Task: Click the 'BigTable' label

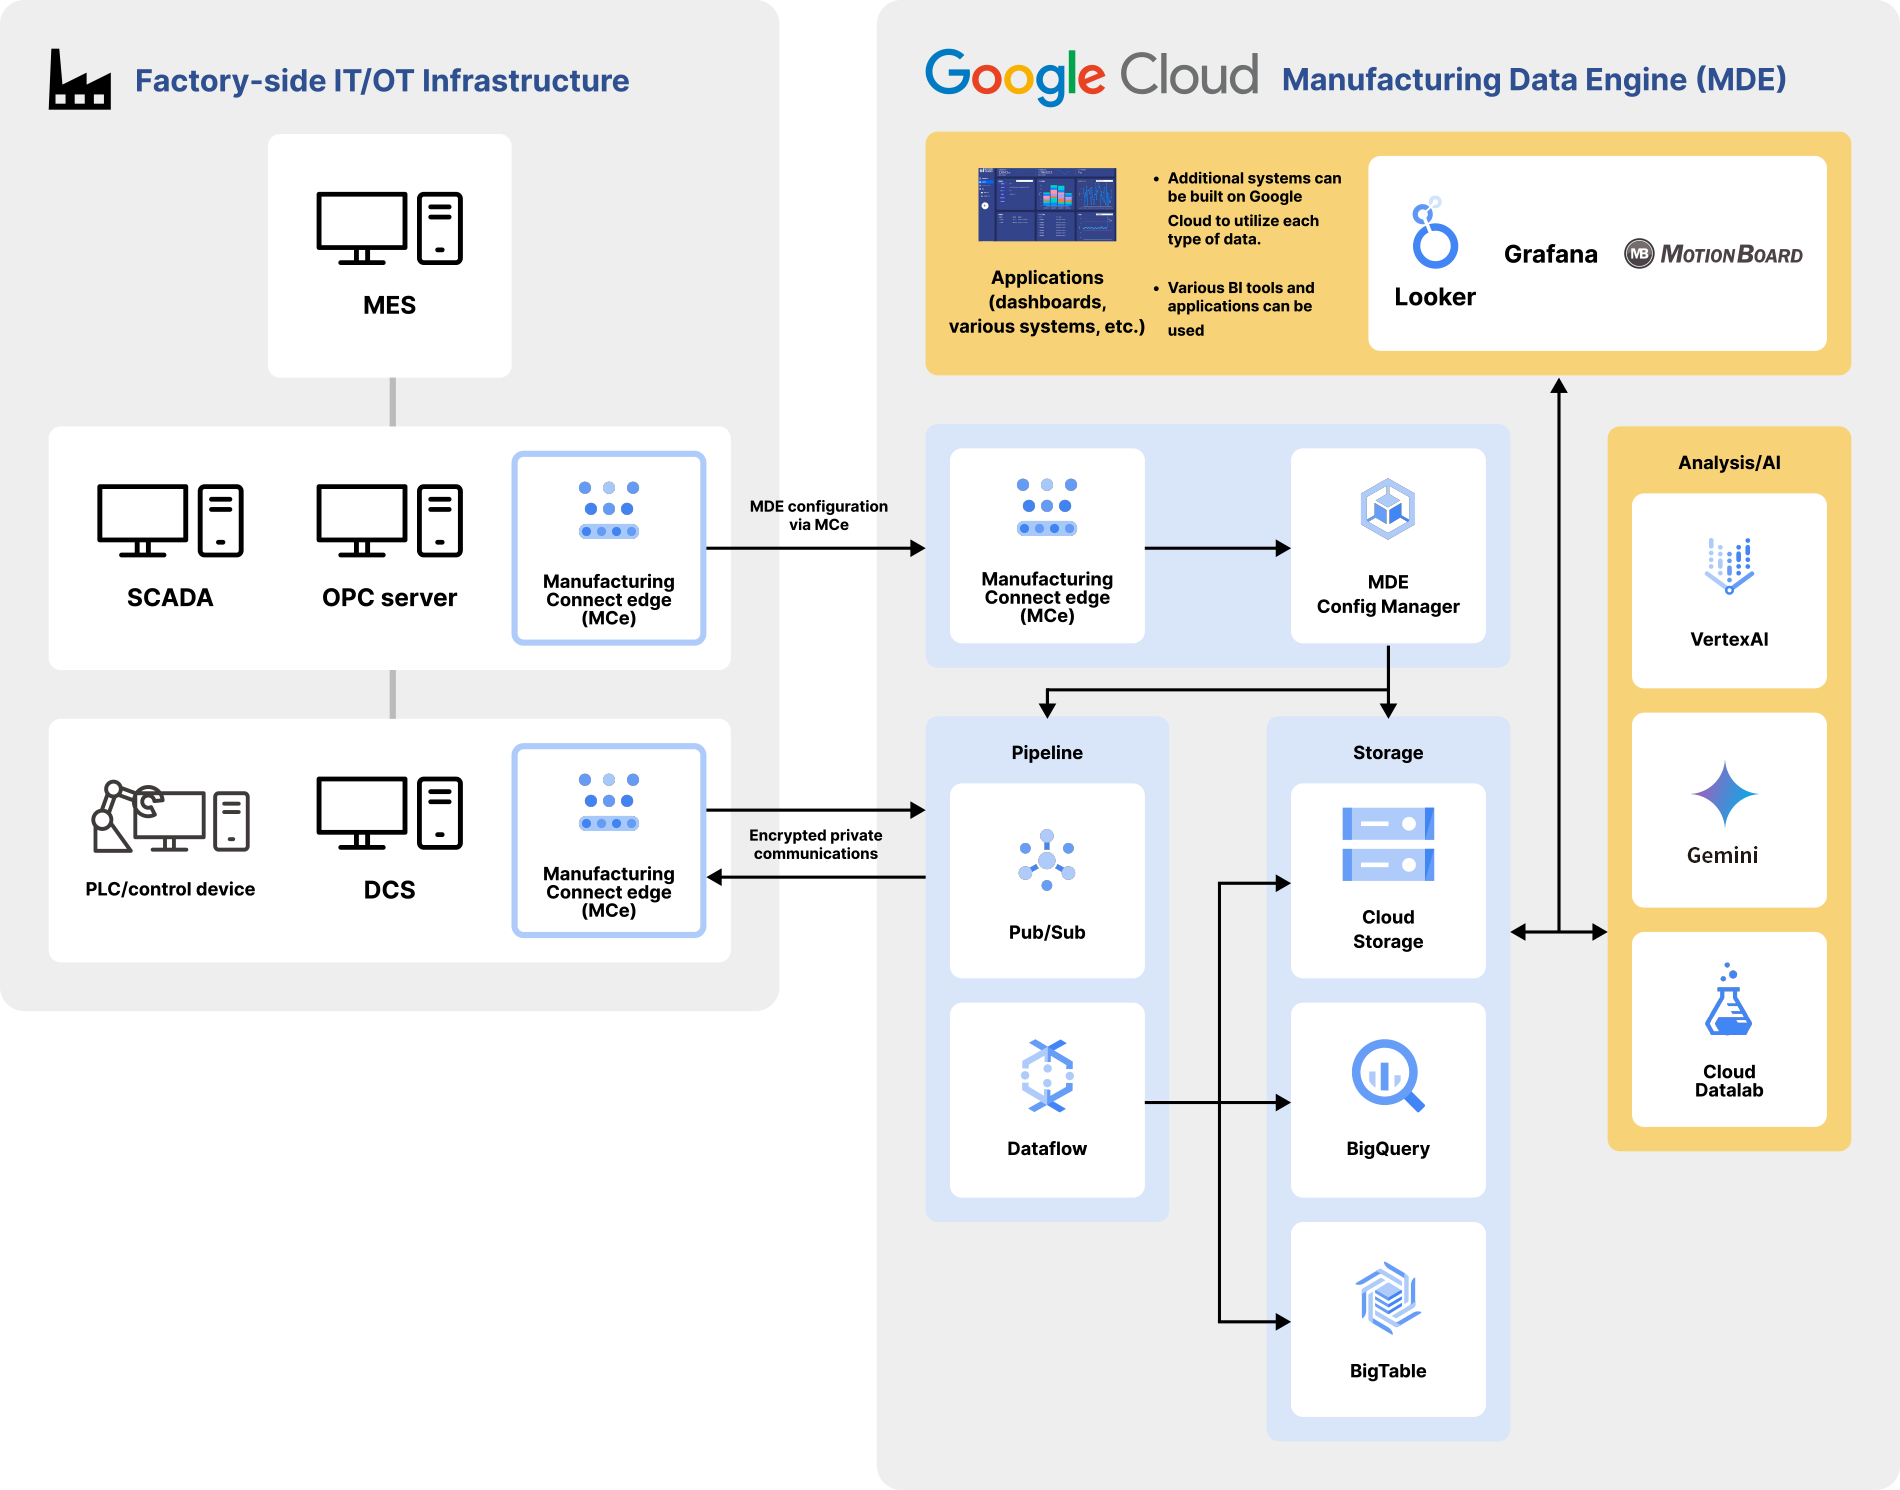Action: (x=1388, y=1371)
